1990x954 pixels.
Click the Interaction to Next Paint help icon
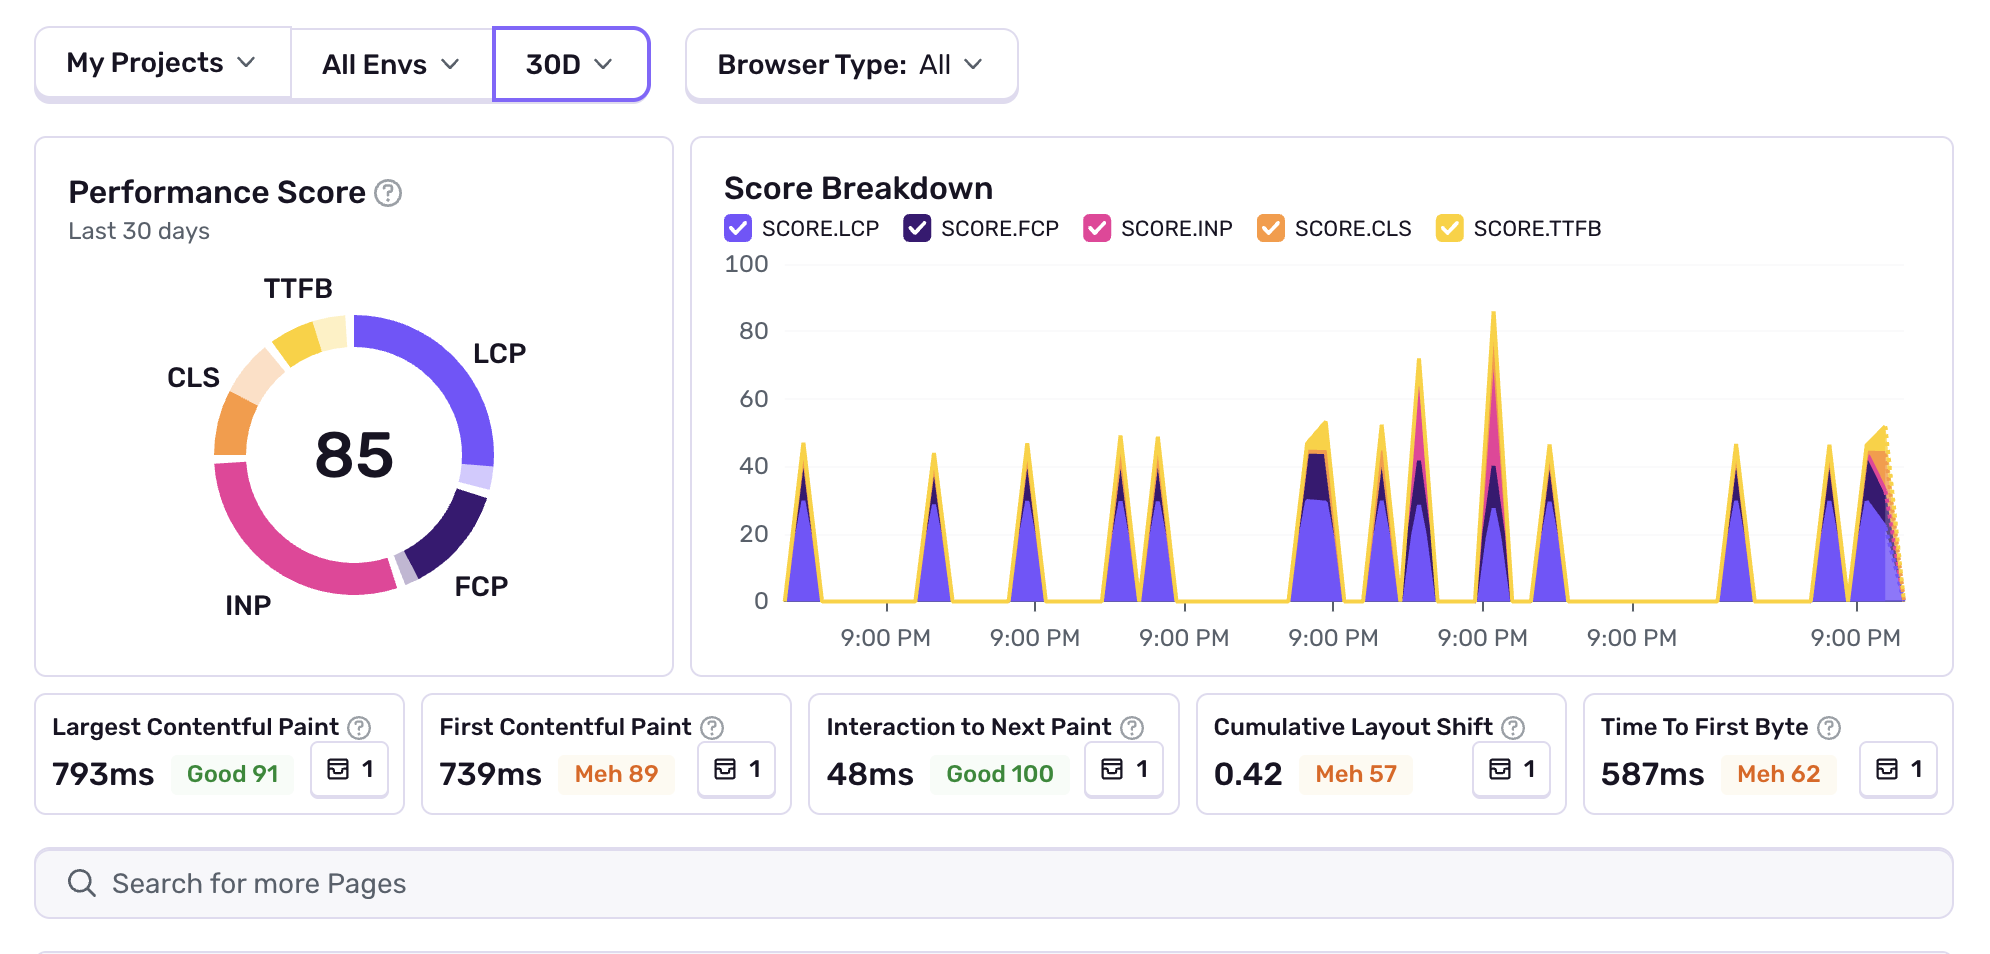(x=1132, y=728)
